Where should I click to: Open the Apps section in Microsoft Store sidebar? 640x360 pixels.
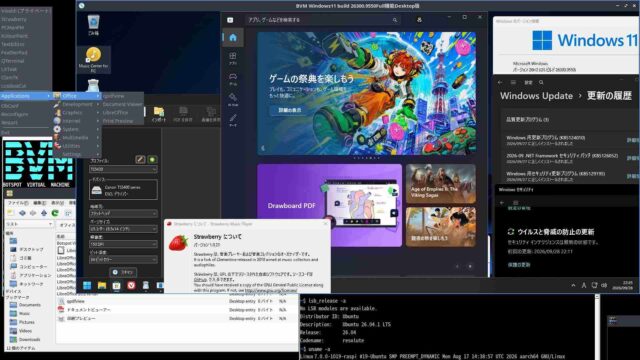(233, 58)
